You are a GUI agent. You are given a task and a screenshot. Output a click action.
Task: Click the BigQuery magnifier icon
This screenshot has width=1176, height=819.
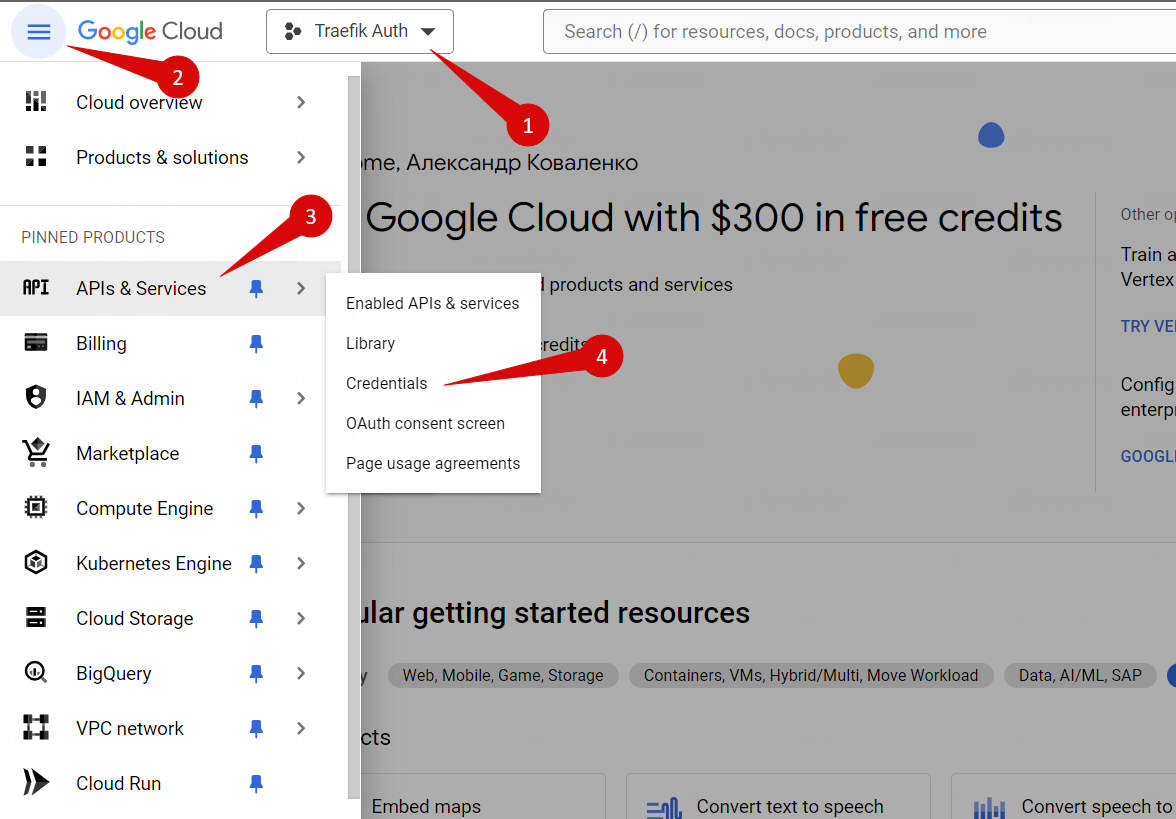point(36,673)
